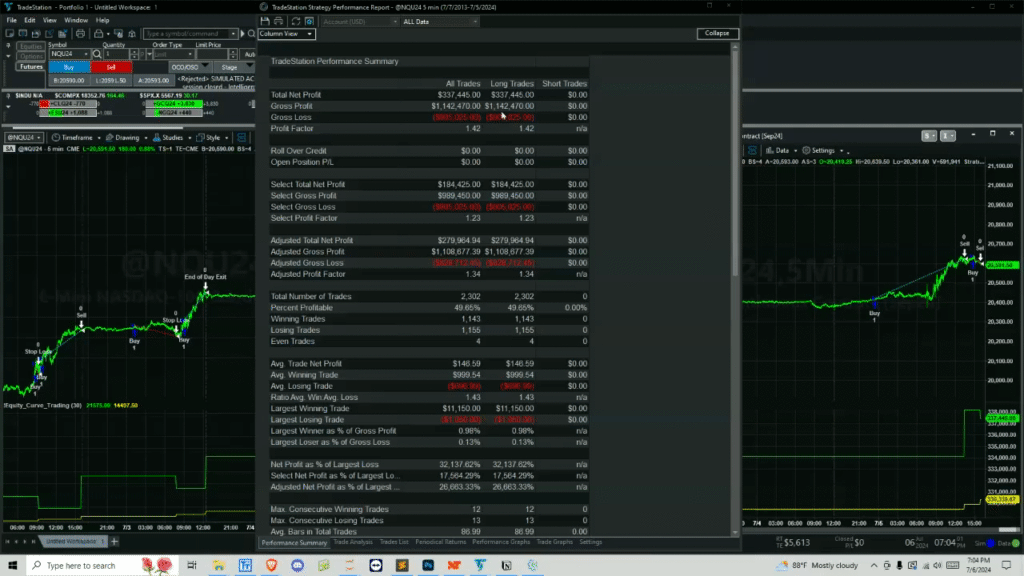This screenshot has width=1024, height=576.
Task: Click the Settings gear icon in right chart window
Action: pos(806,150)
